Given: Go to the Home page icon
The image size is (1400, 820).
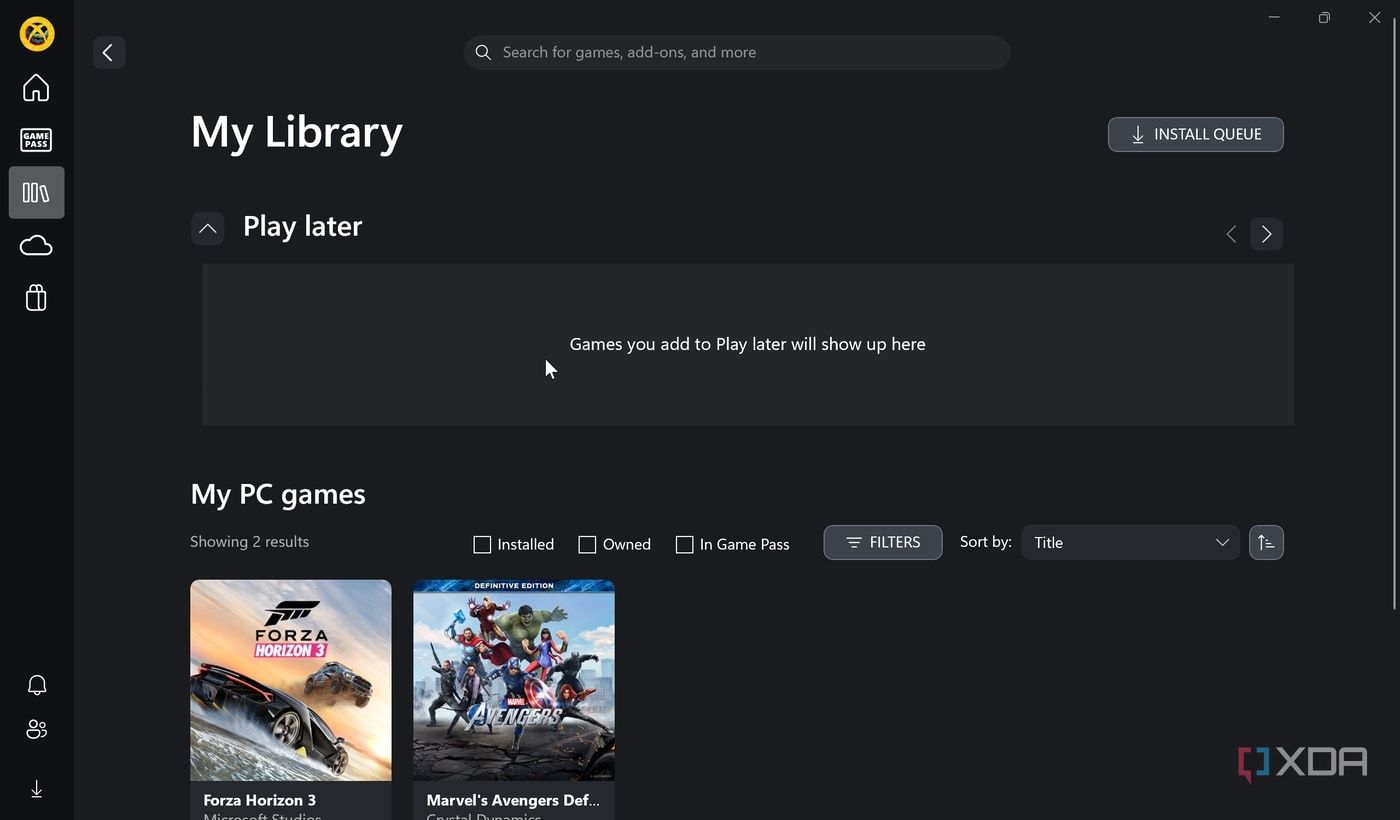Looking at the screenshot, I should click(36, 88).
